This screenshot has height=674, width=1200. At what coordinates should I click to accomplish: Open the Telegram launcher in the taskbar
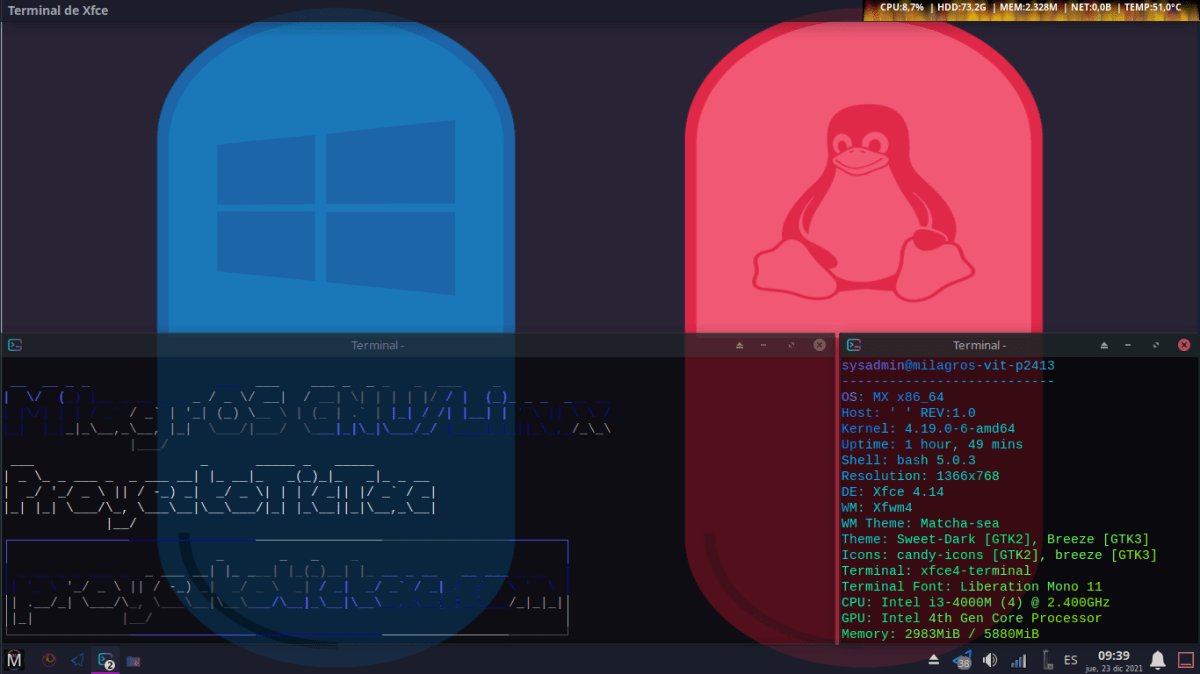pos(77,660)
